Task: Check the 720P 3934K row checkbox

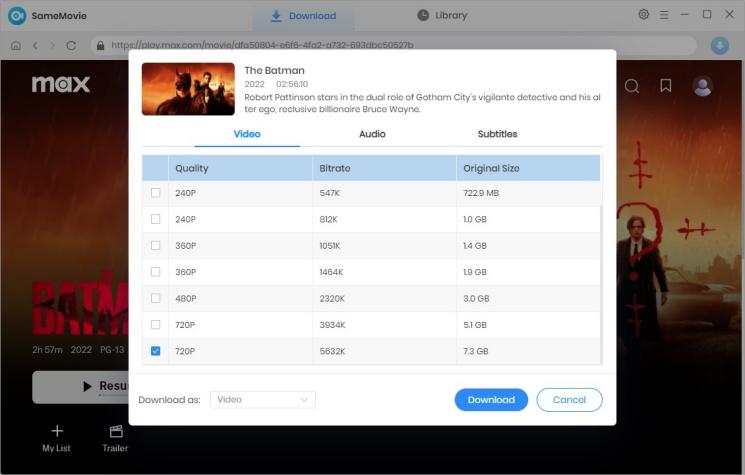Action: [155, 324]
